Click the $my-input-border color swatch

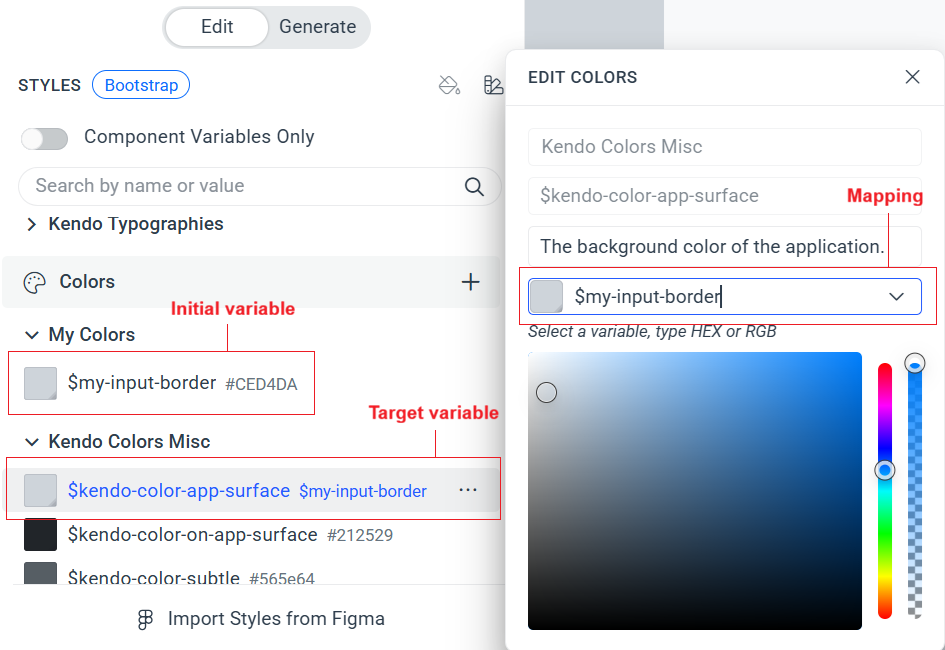pyautogui.click(x=40, y=383)
